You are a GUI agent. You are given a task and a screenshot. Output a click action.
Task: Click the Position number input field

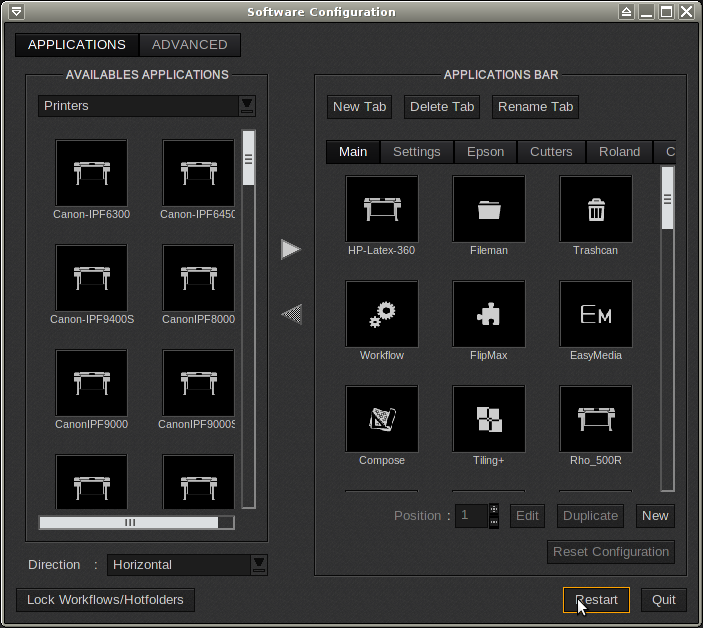coord(471,516)
